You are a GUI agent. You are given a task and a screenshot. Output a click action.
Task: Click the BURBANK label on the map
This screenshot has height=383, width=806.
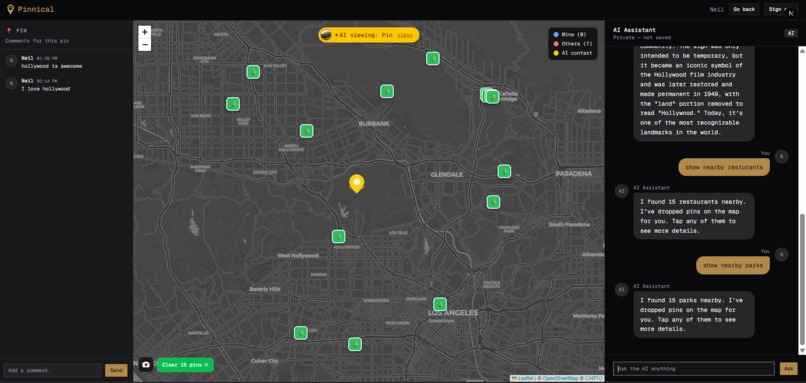(374, 124)
